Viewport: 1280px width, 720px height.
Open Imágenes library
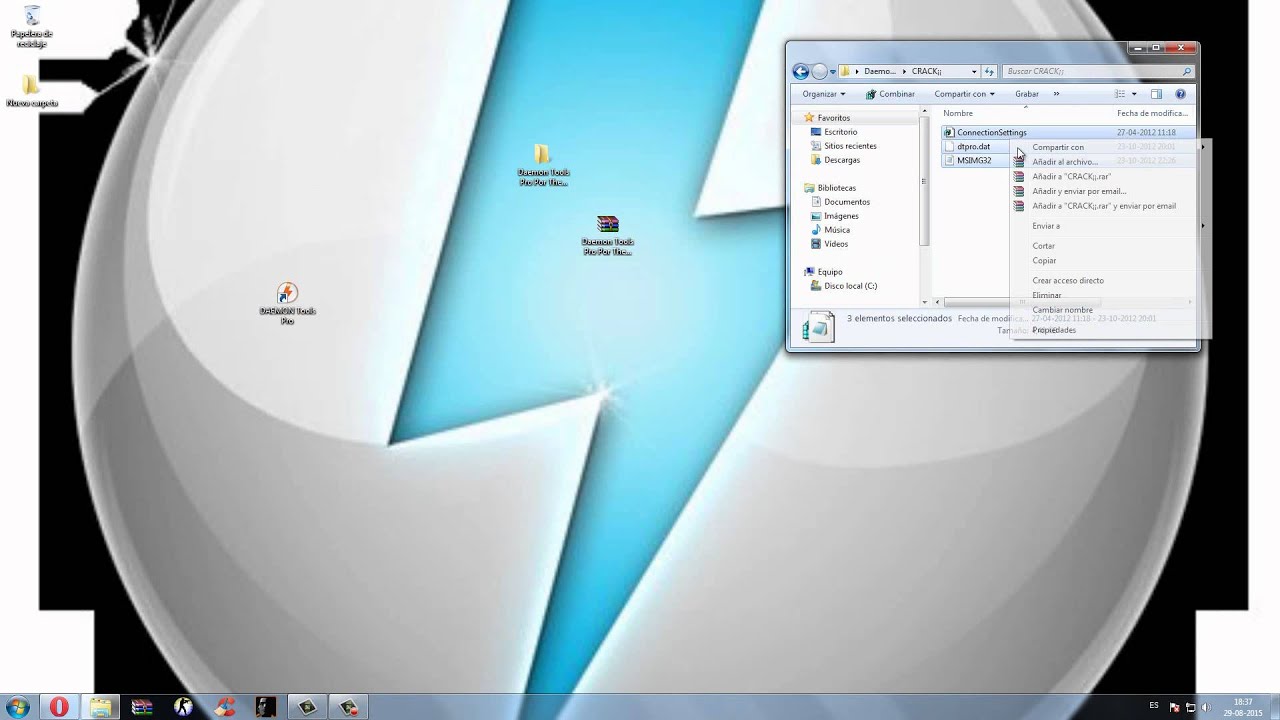tap(841, 216)
